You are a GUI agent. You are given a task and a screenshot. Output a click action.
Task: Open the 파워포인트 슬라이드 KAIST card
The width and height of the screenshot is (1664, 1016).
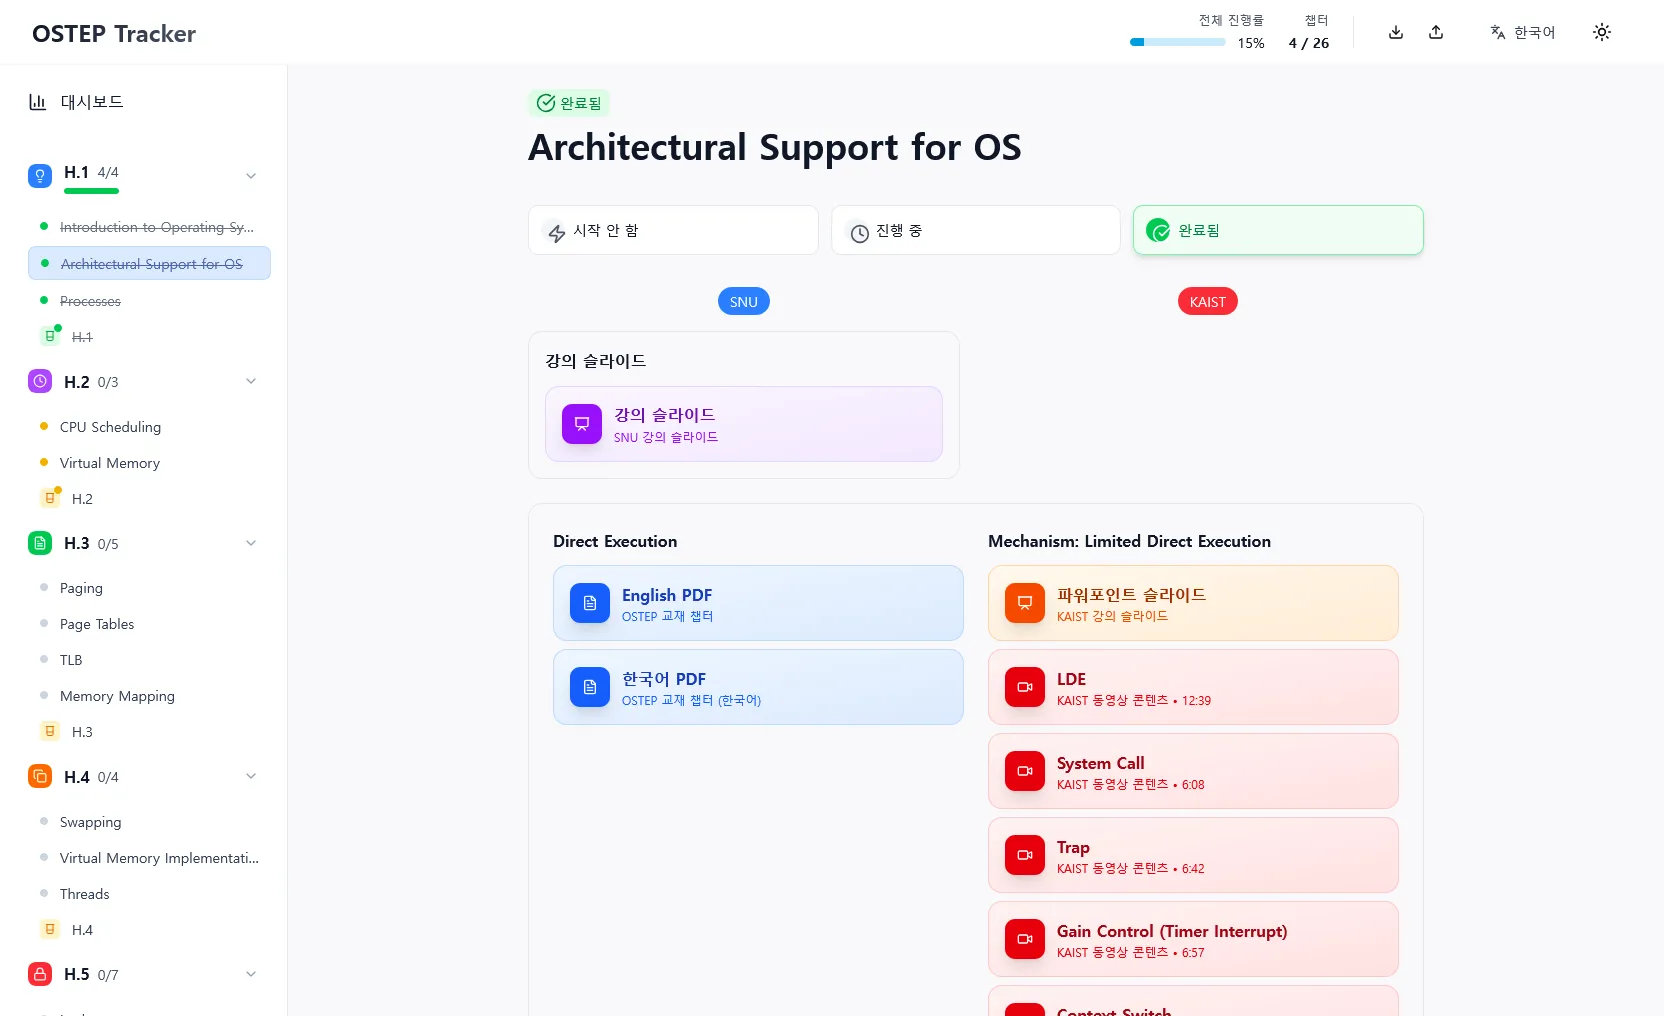coord(1193,603)
